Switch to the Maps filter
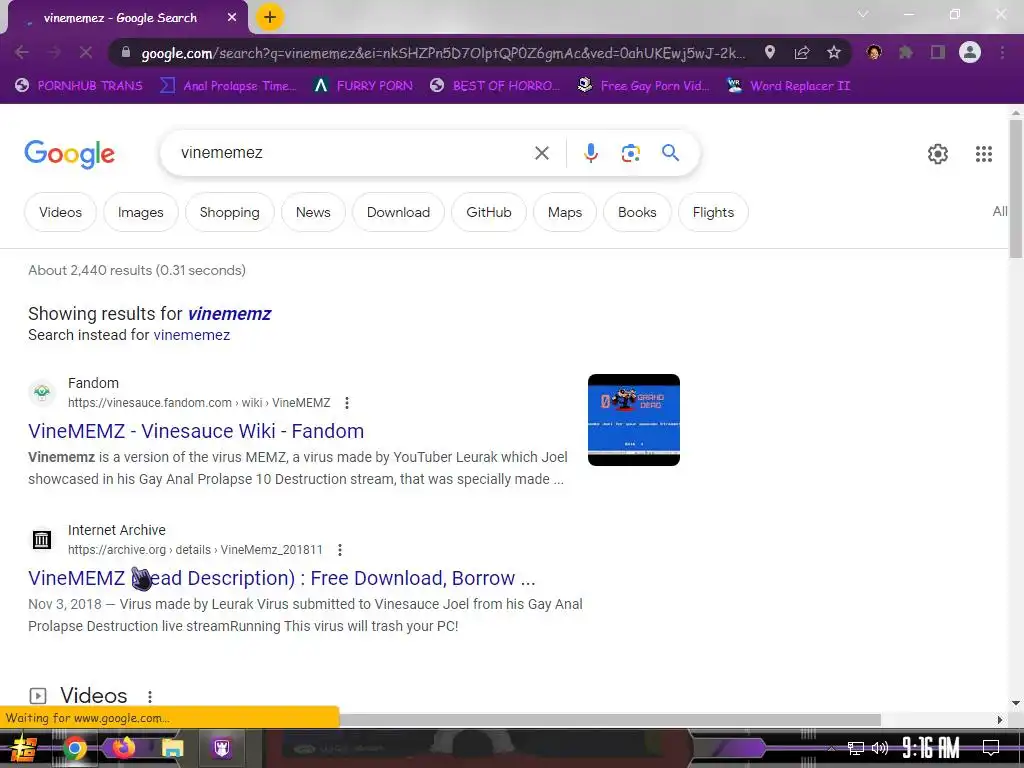Viewport: 1024px width, 768px height. (565, 212)
